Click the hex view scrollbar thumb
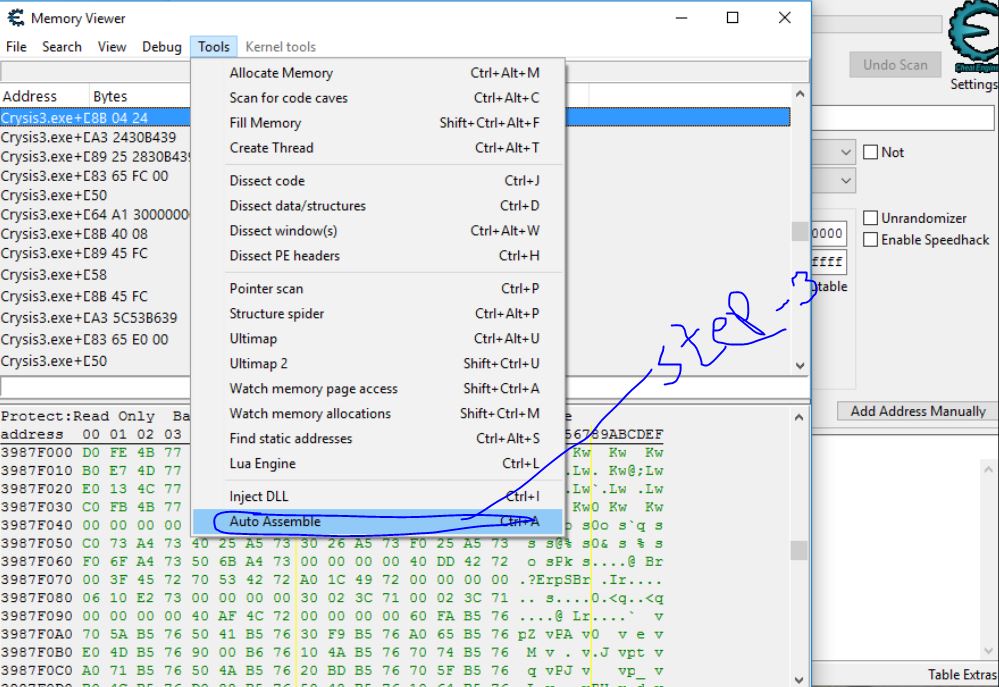The image size is (999, 687). [x=800, y=550]
